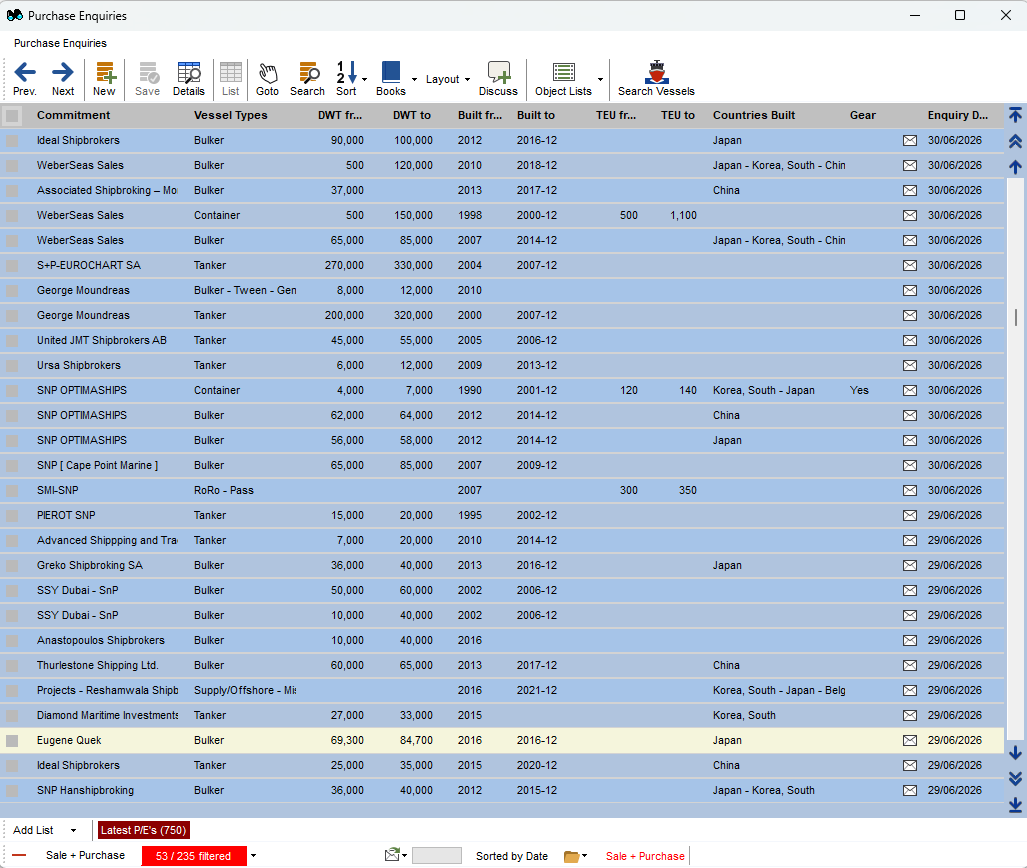Click Sorted by Date label
The width and height of the screenshot is (1027, 868).
[512, 856]
